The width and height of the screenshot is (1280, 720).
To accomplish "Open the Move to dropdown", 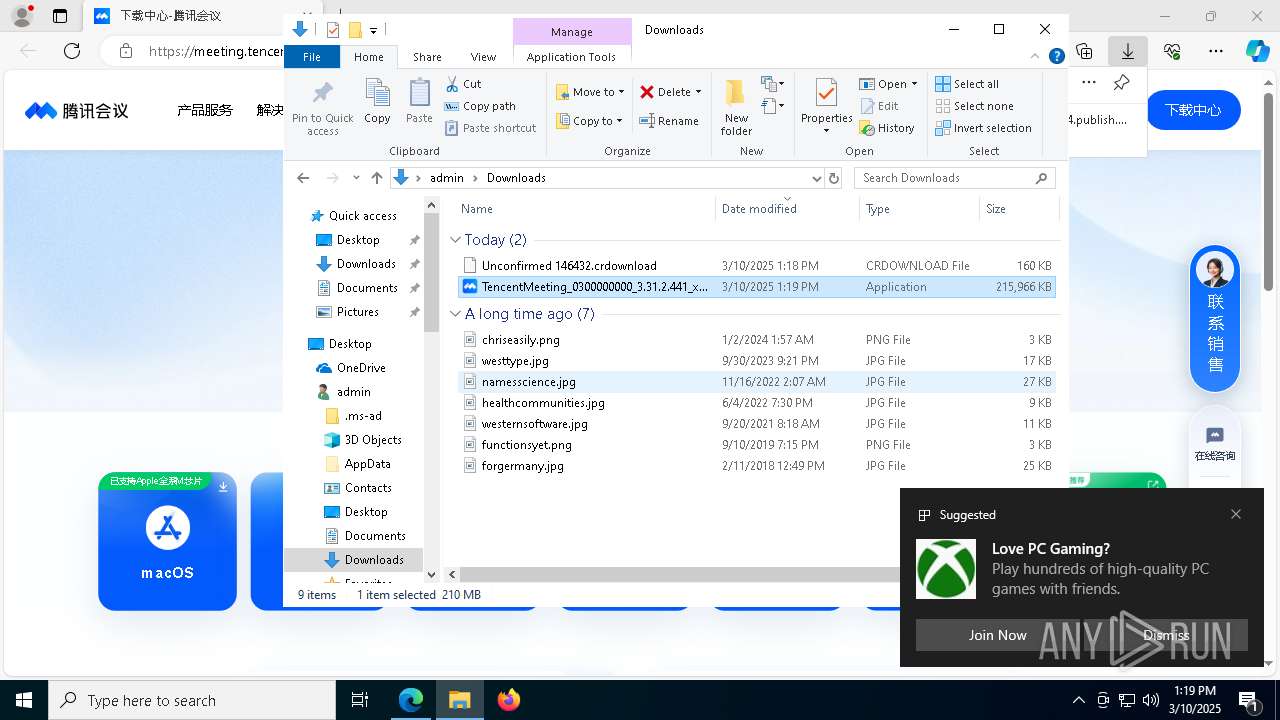I will [x=590, y=92].
